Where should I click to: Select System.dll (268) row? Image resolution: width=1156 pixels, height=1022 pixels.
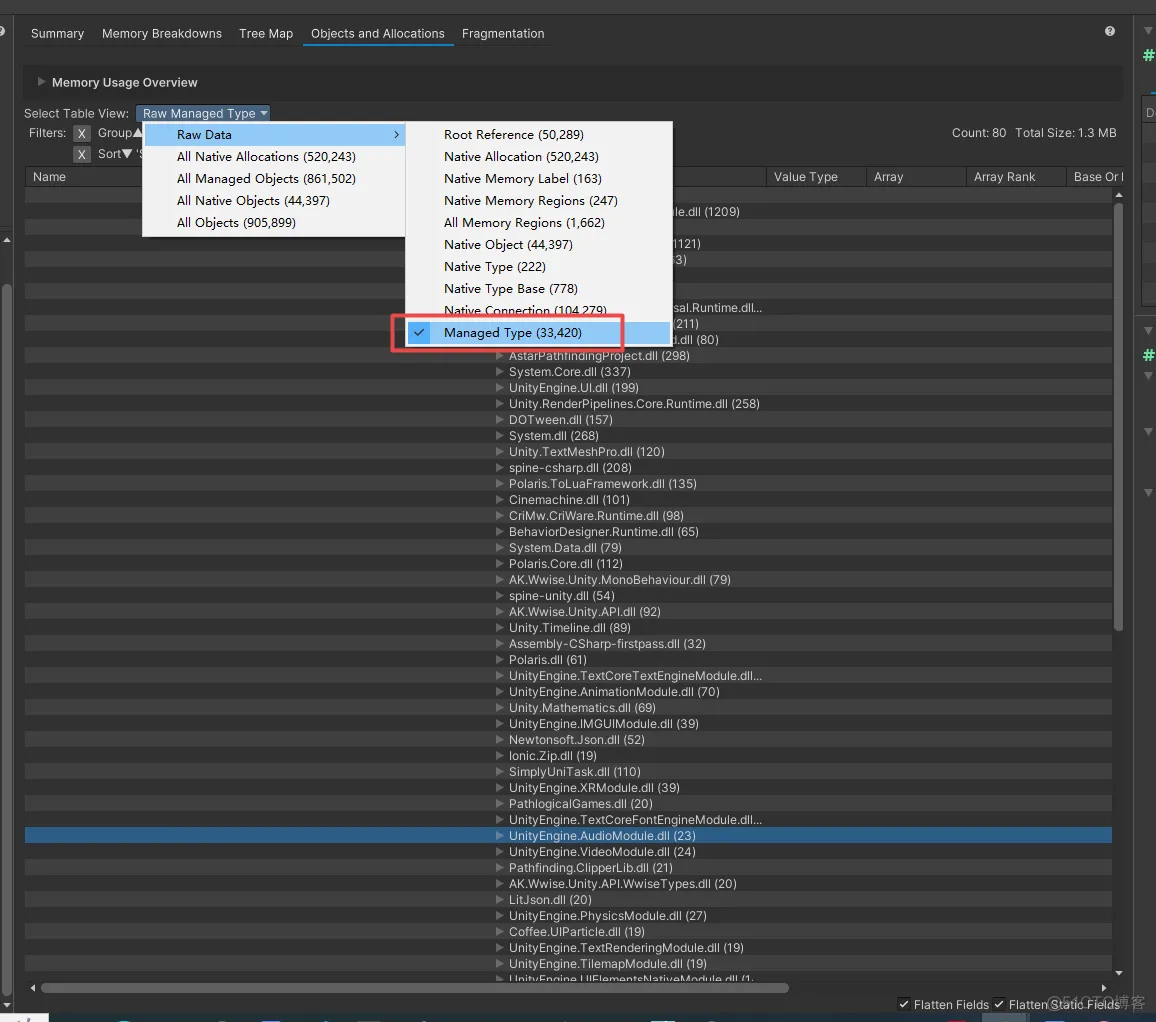tap(568, 436)
